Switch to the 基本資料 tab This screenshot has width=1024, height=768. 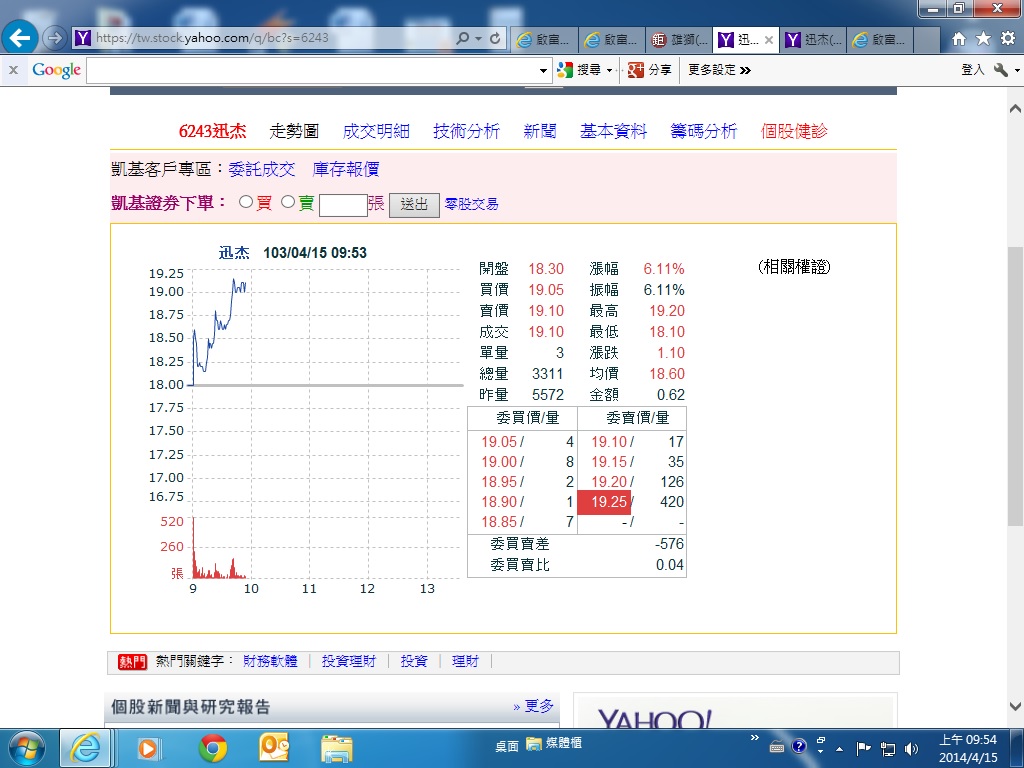click(613, 131)
